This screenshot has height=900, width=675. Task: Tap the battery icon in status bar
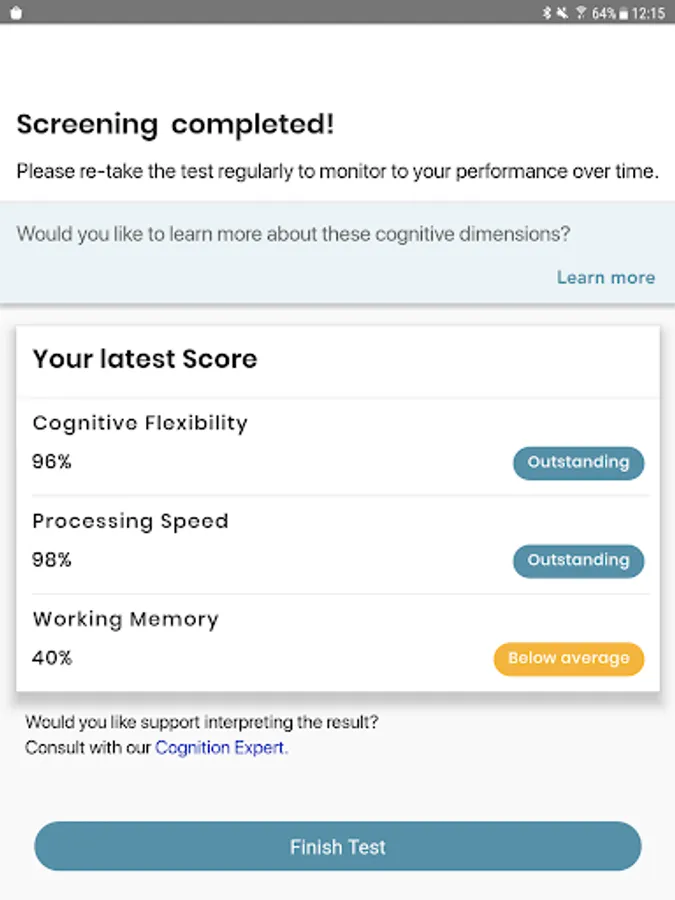623,13
